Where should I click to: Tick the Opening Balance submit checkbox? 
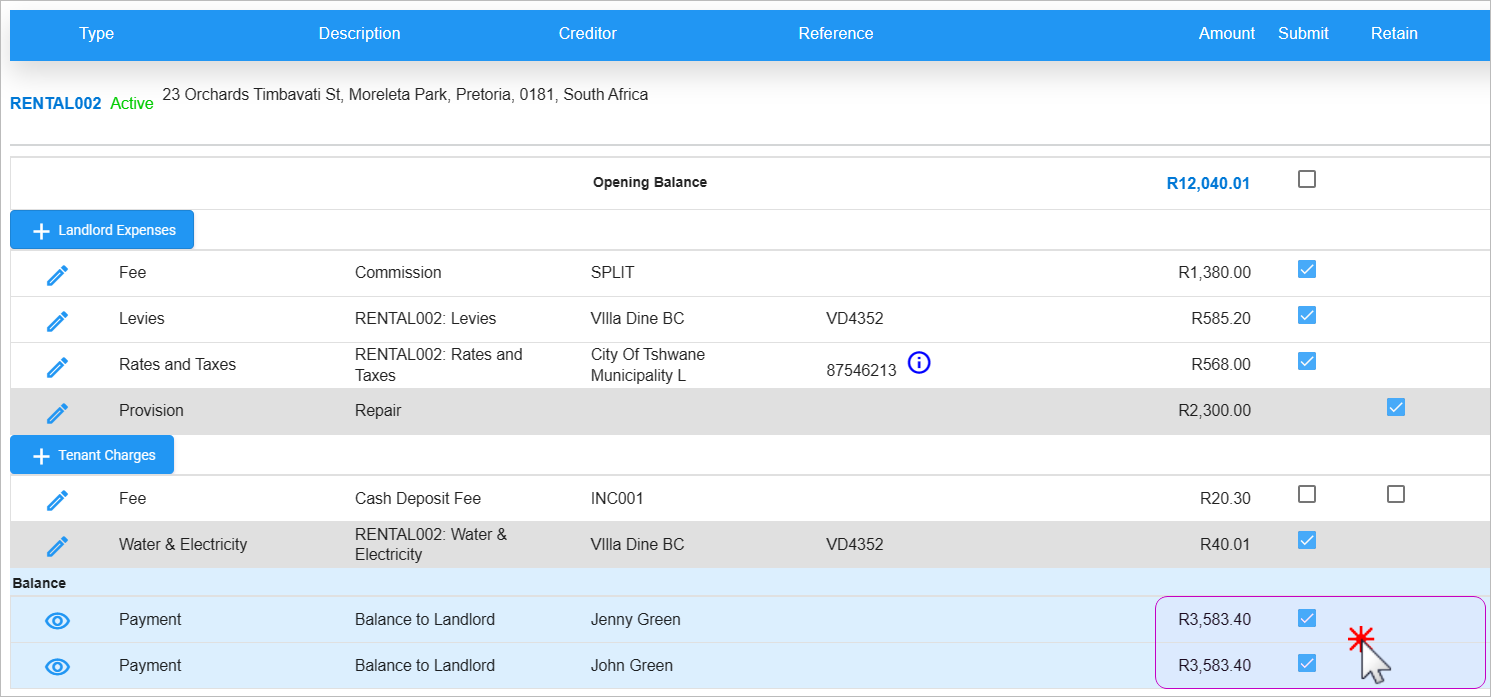(x=1306, y=179)
